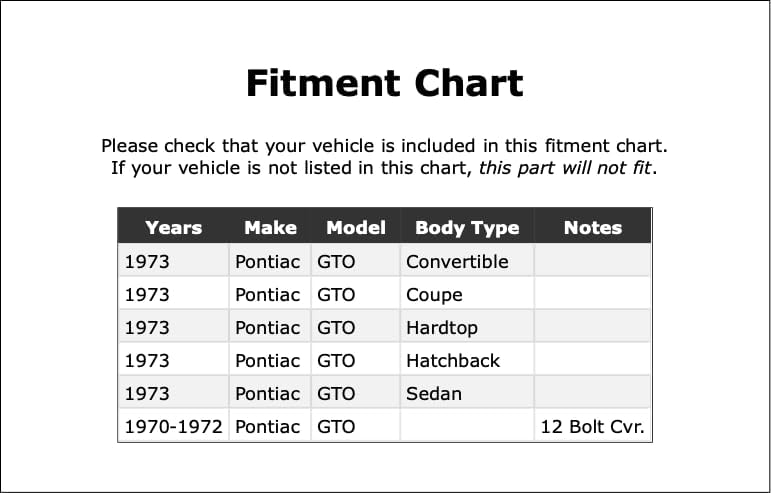
Task: Select the Notes column header
Action: [593, 228]
